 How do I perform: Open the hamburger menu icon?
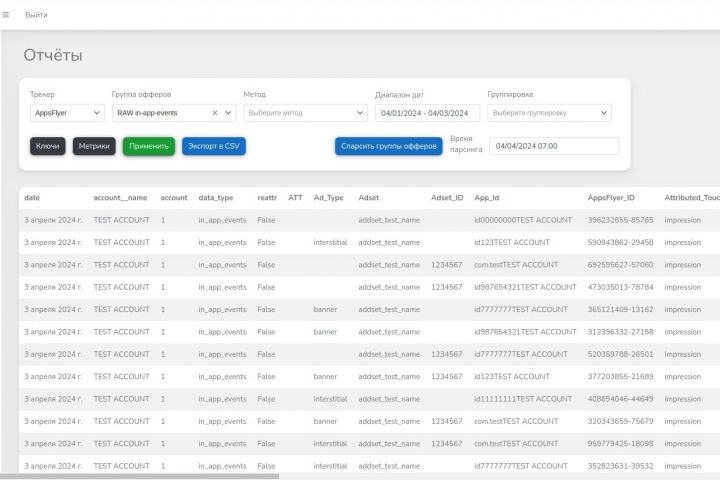pos(6,15)
